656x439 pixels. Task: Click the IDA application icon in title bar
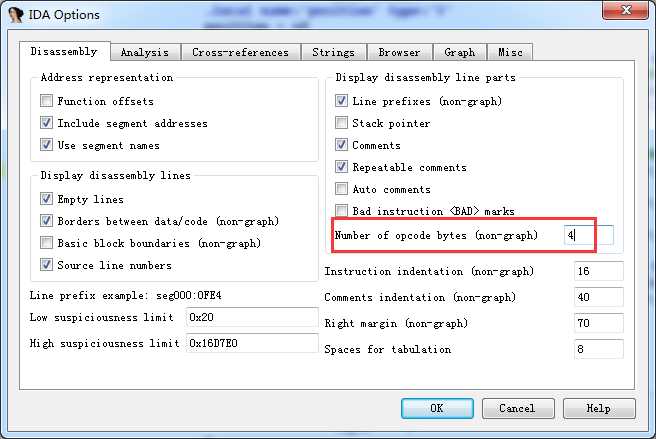[15, 15]
